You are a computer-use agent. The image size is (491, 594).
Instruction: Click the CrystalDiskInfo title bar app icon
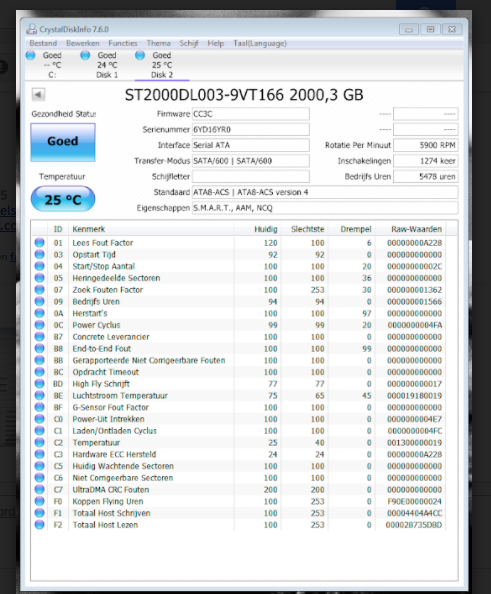tap(31, 29)
